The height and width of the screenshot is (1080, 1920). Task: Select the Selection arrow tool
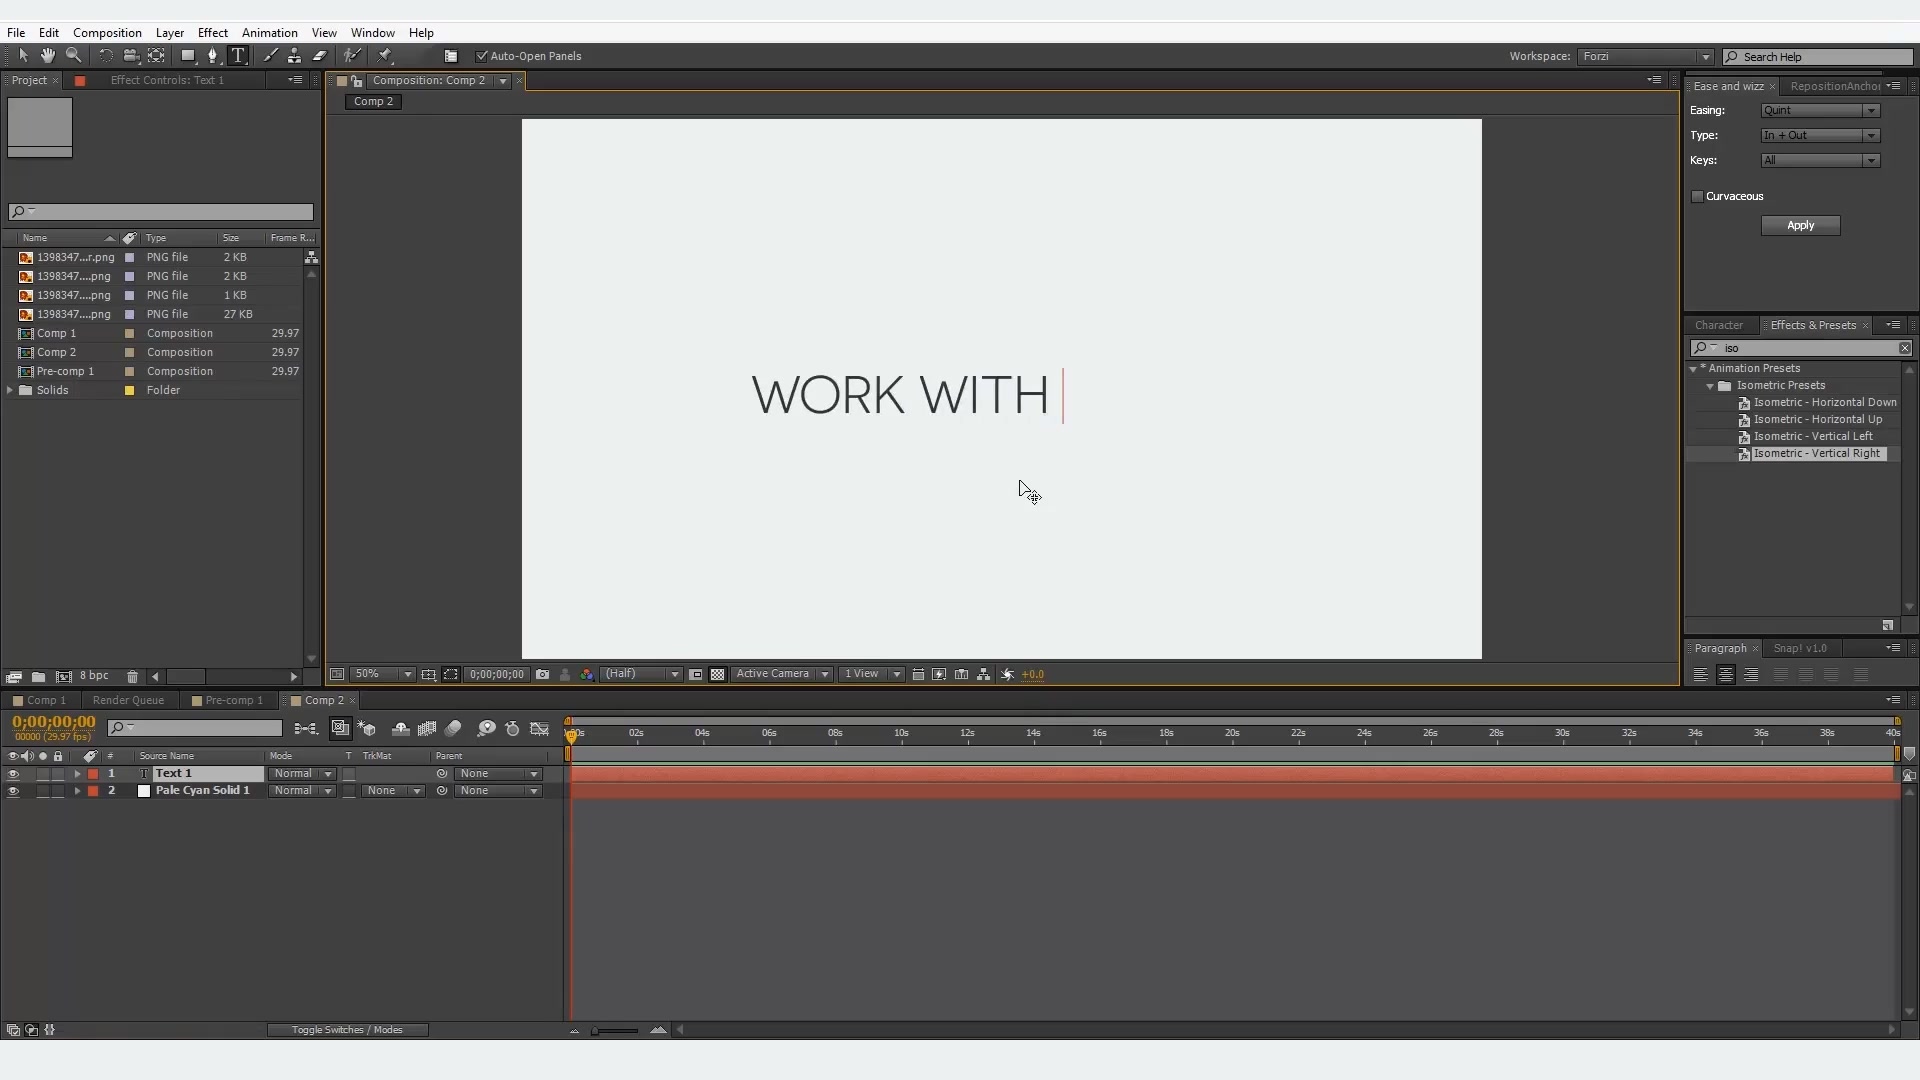[x=23, y=56]
